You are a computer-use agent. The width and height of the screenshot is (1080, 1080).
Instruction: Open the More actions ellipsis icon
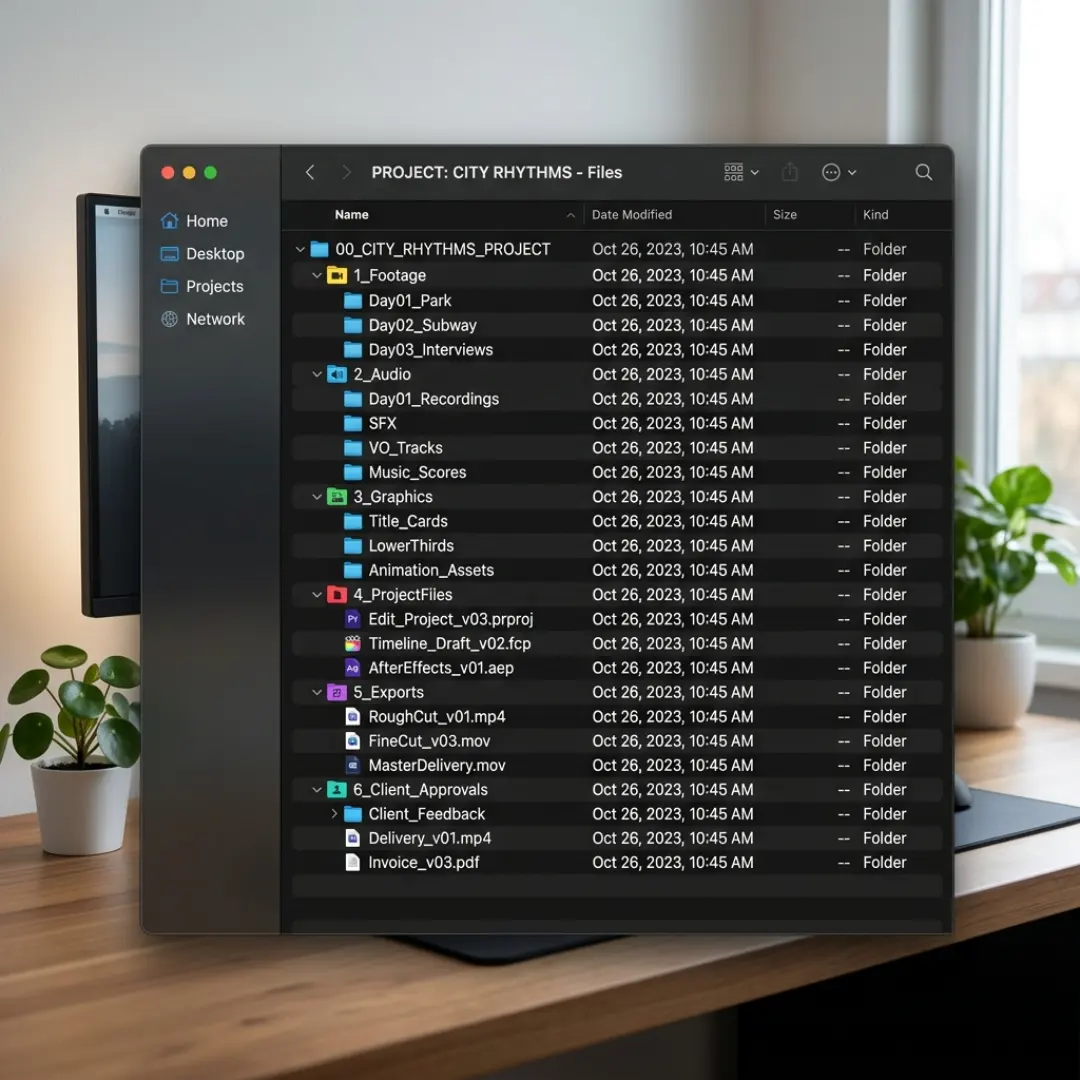click(831, 172)
